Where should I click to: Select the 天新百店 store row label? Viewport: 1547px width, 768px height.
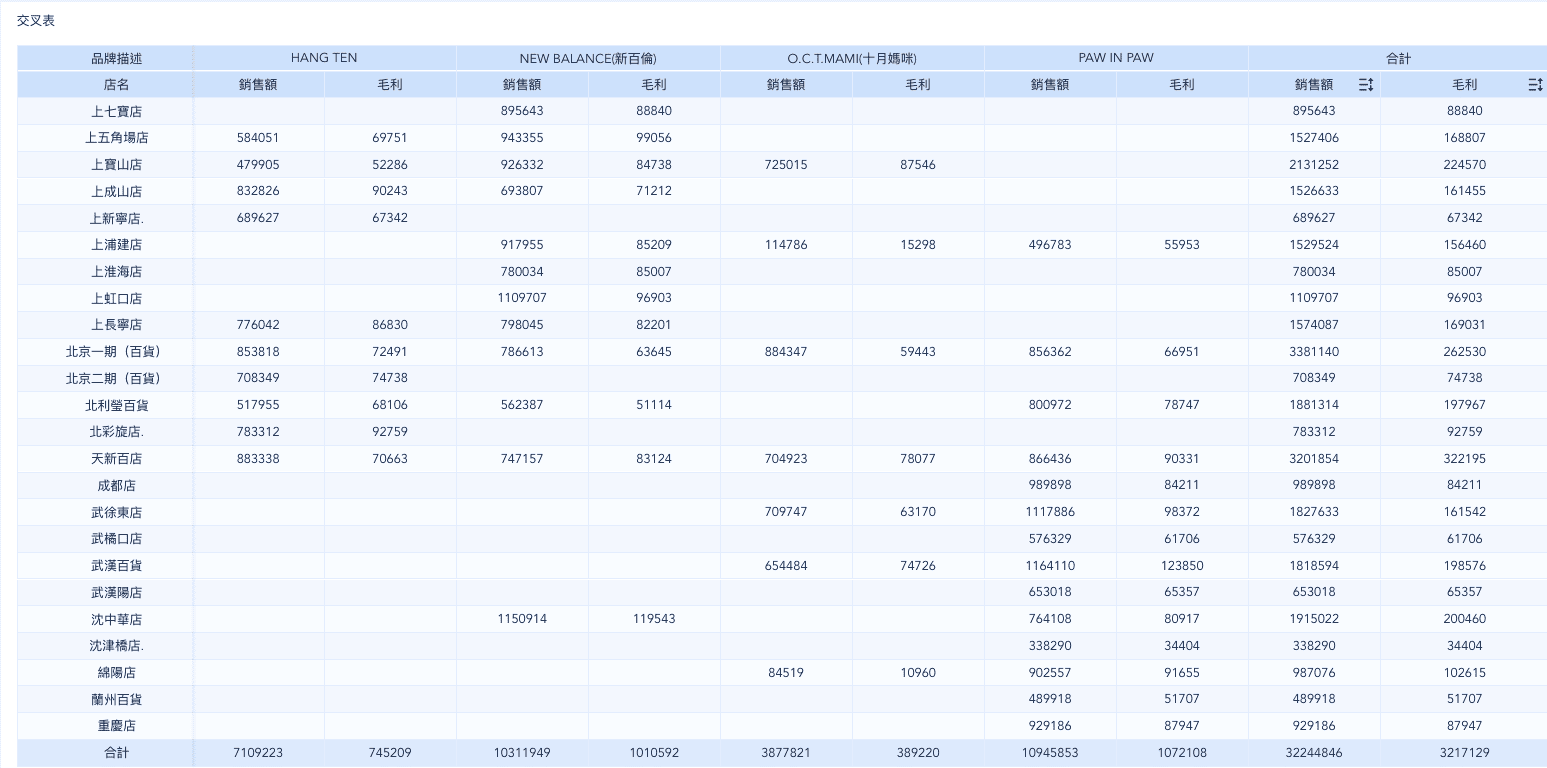click(117, 459)
